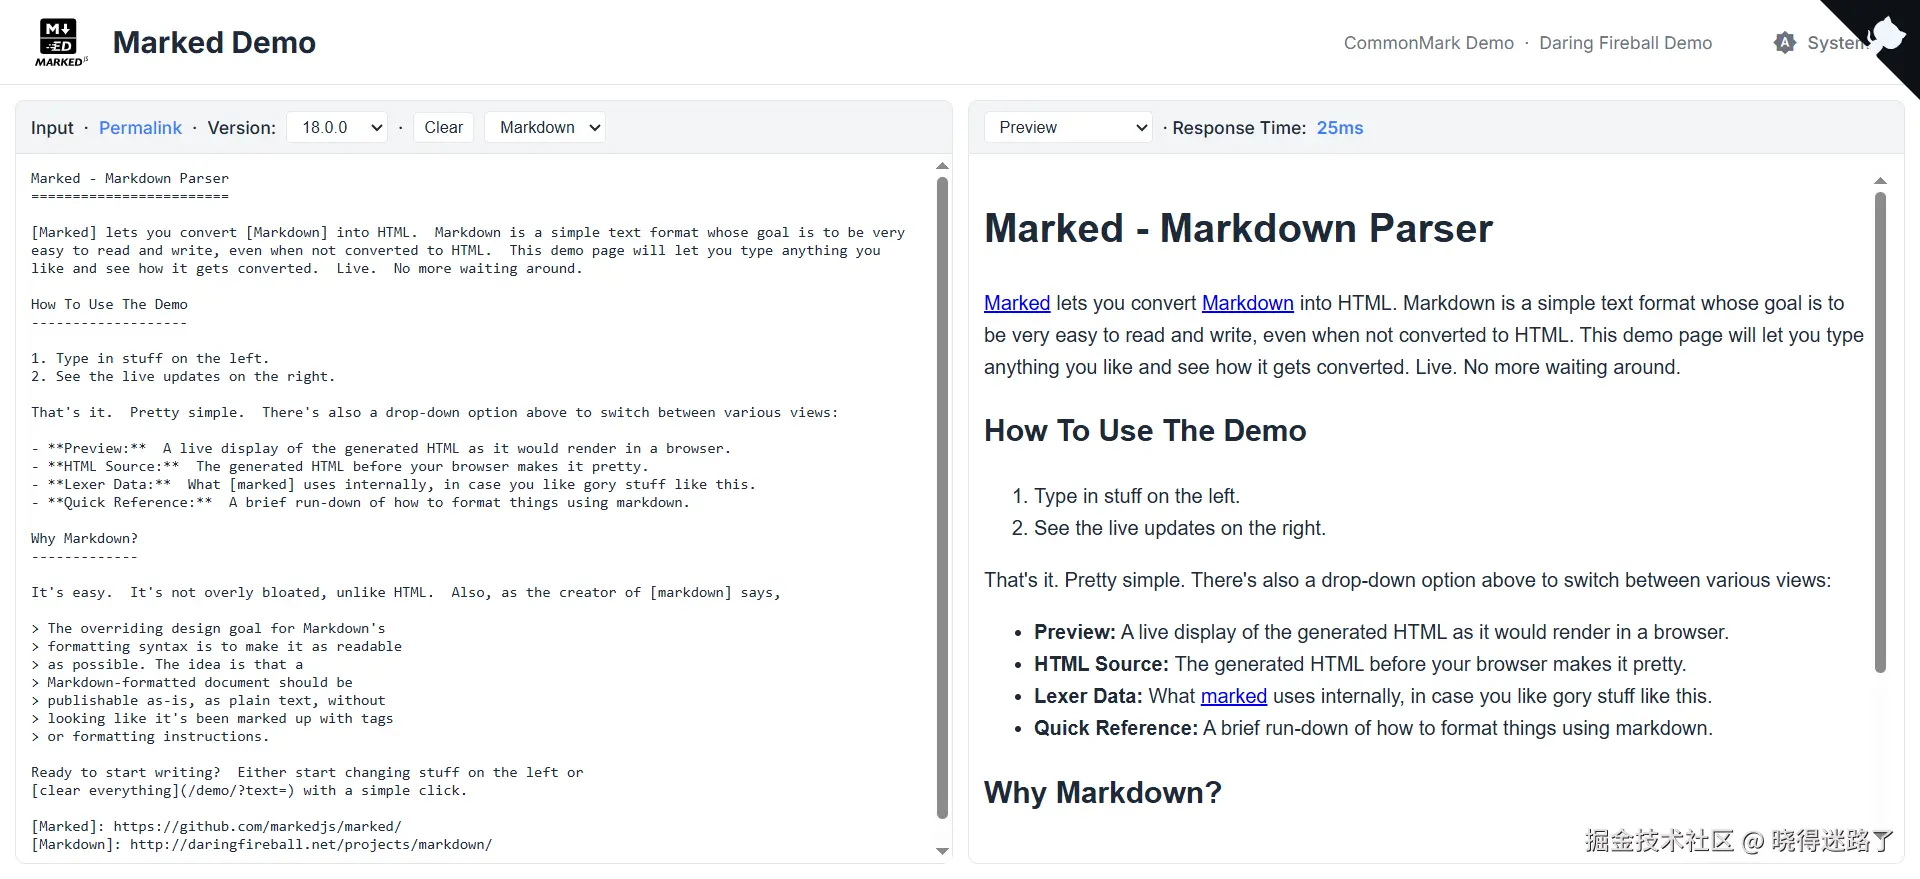Click the input pane scrollbar down arrow
1920x879 pixels.
pyautogui.click(x=942, y=851)
